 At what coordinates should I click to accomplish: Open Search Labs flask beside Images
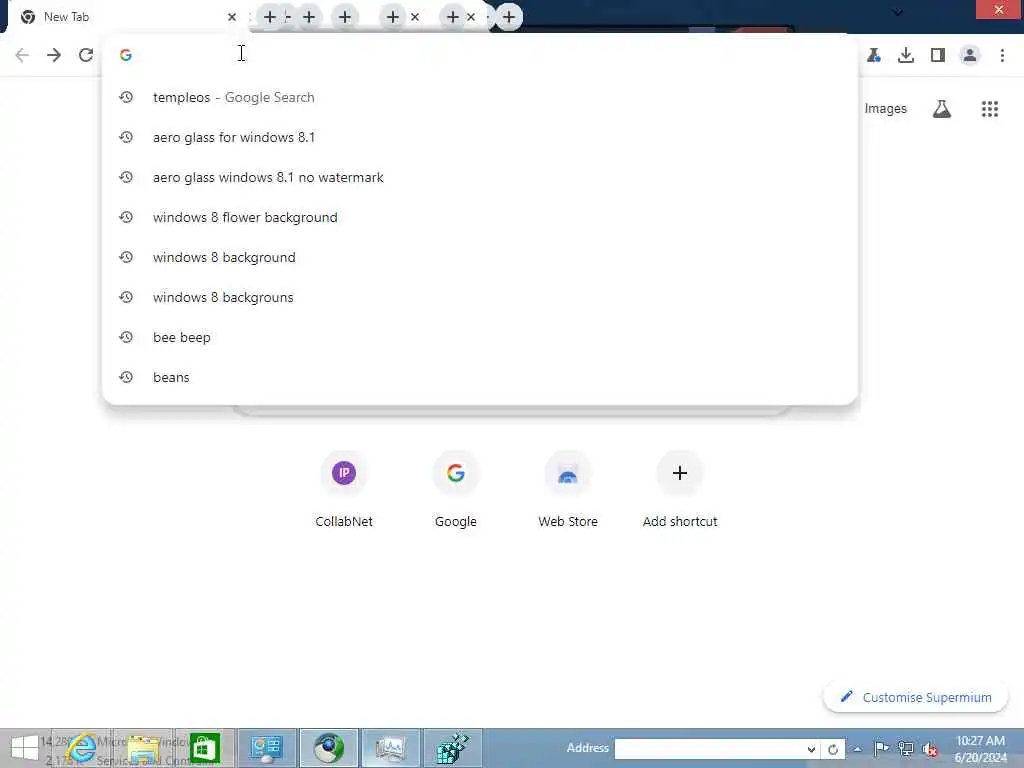942,108
